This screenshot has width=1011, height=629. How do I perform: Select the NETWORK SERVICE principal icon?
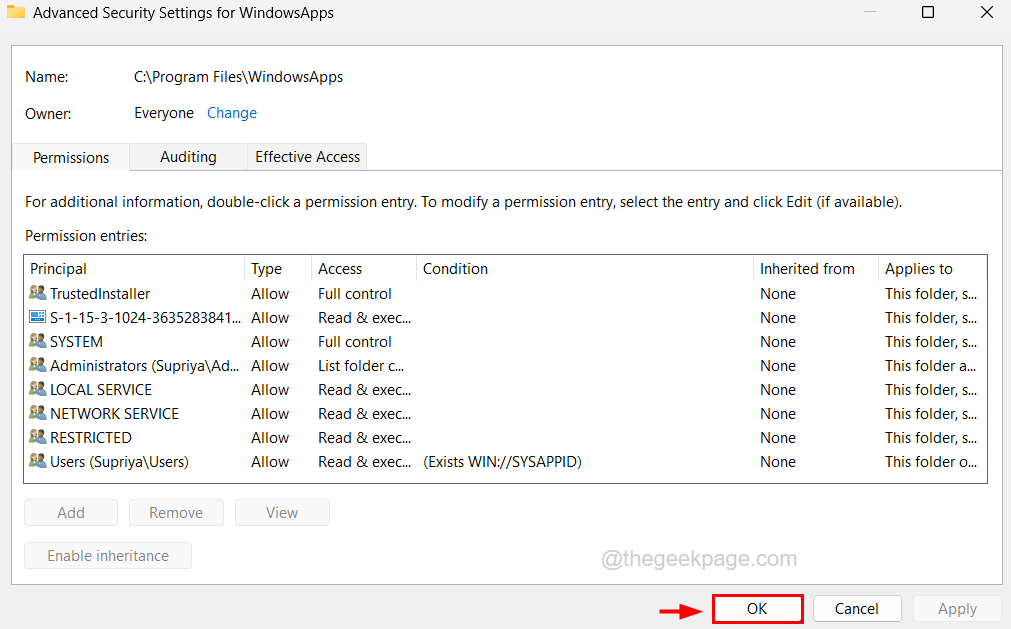tap(38, 414)
